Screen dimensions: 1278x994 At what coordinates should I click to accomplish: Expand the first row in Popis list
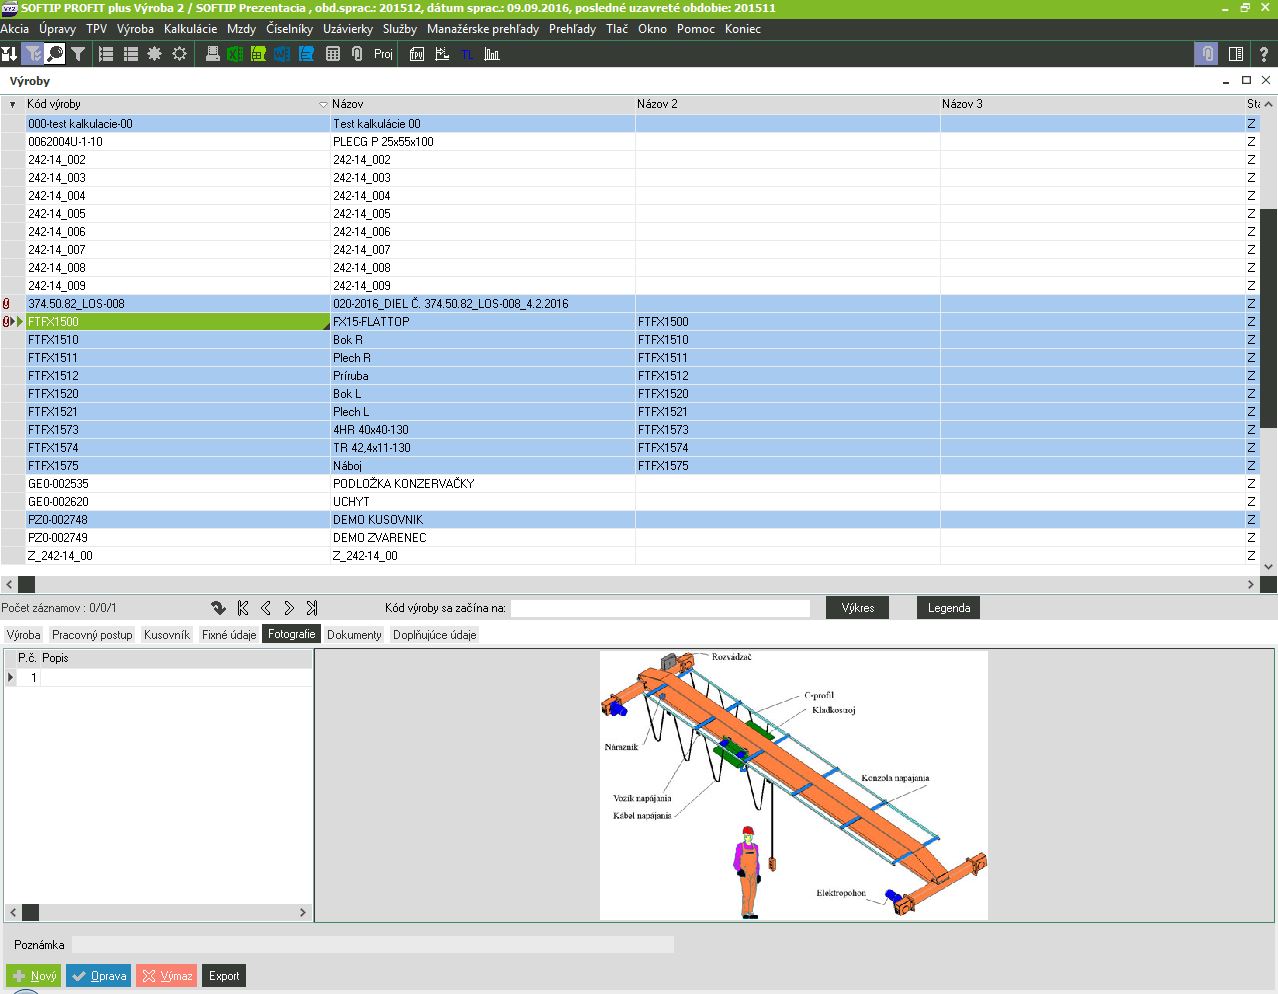11,678
